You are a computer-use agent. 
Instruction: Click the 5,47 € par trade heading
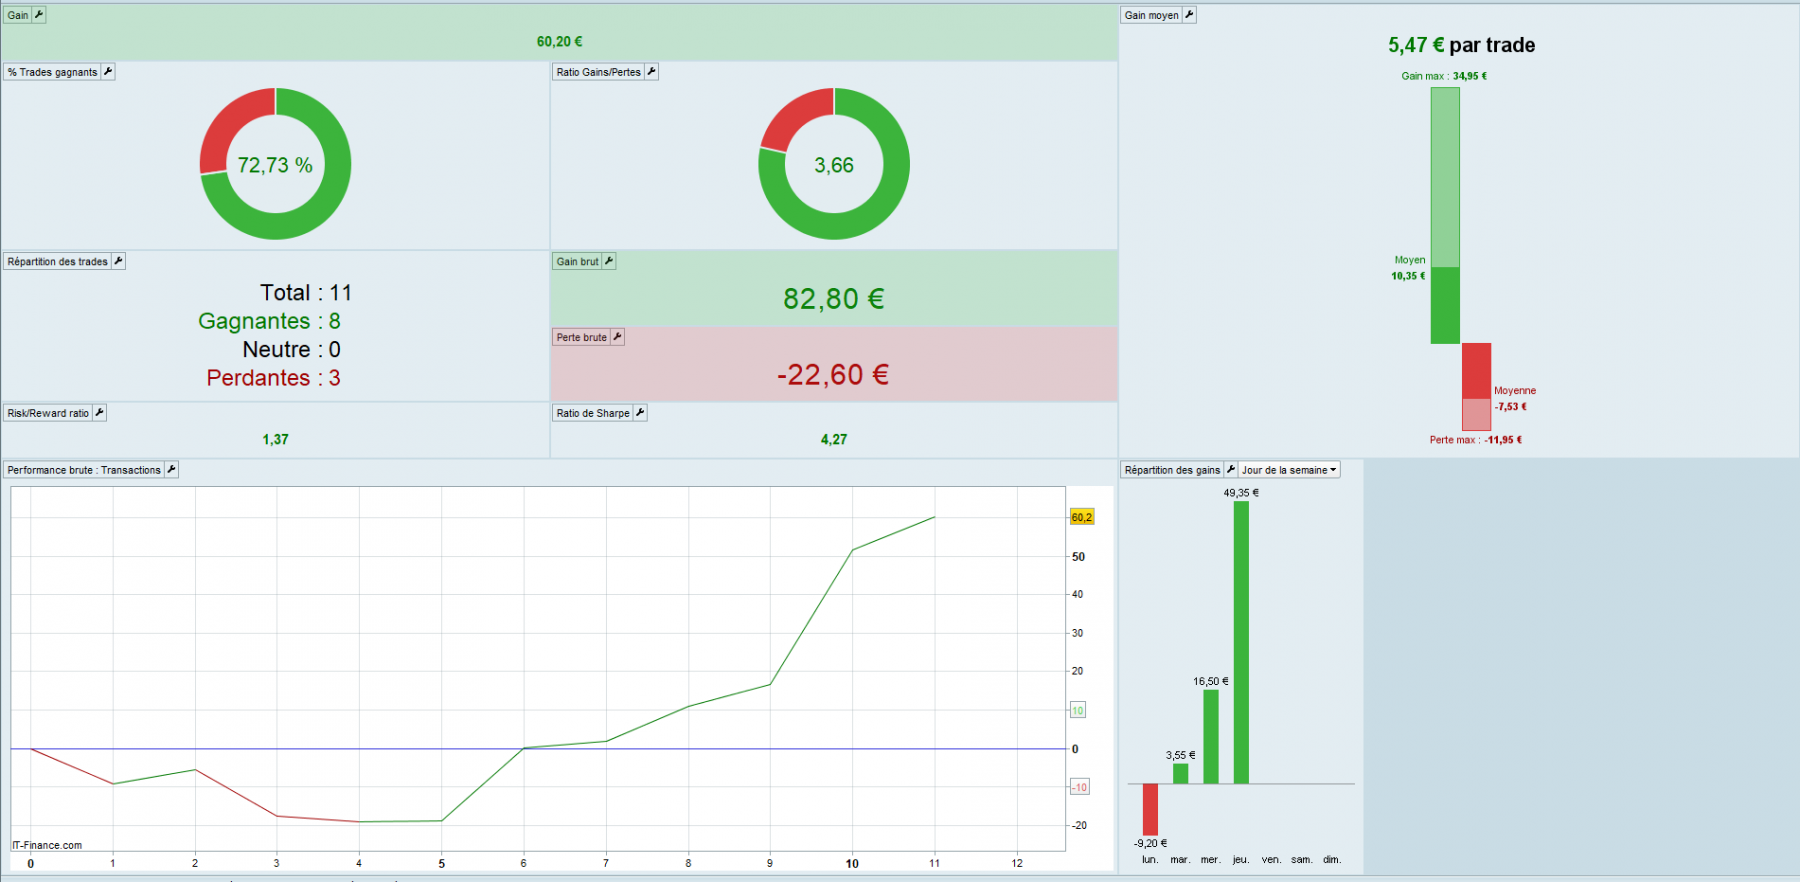pos(1461,45)
